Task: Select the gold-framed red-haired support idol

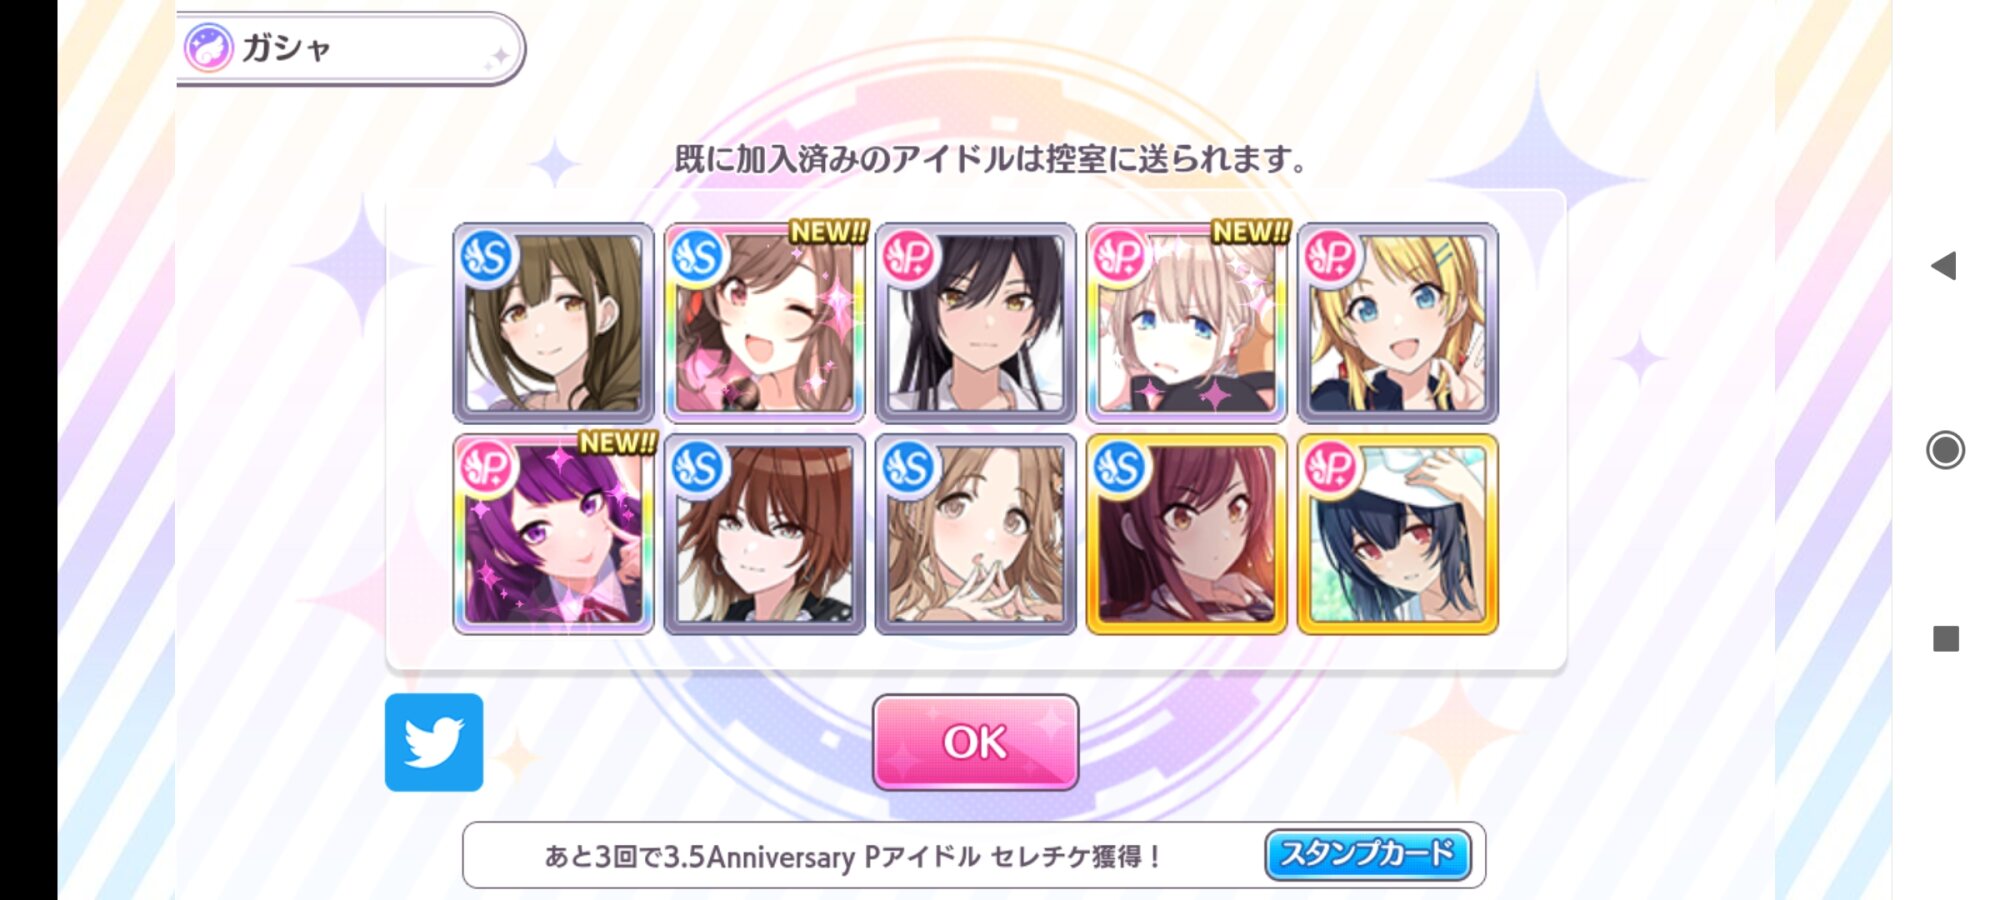Action: pos(1186,534)
